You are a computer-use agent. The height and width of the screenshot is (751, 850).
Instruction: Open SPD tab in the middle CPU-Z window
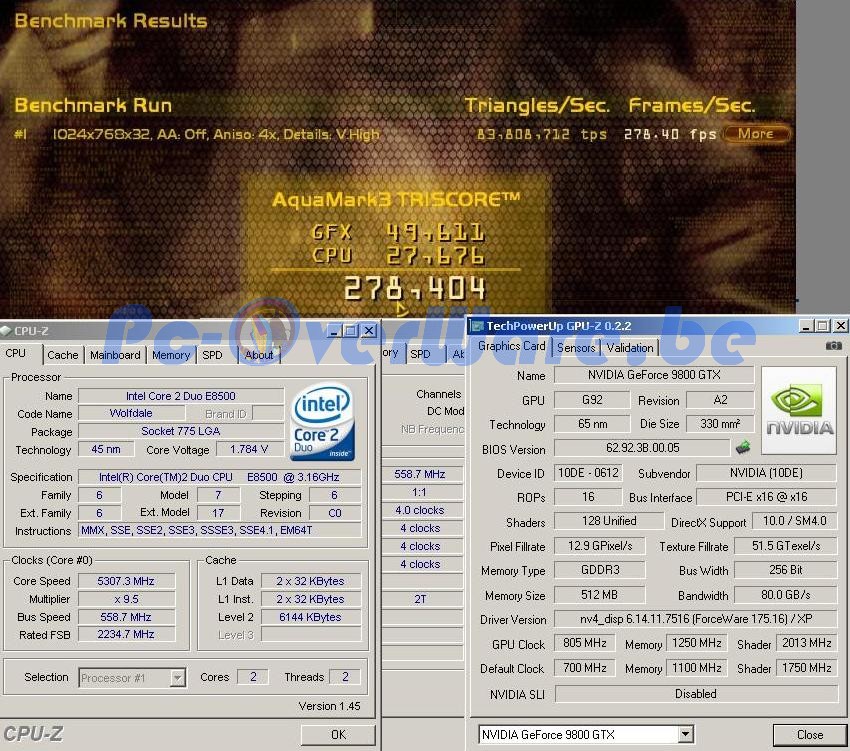[421, 354]
